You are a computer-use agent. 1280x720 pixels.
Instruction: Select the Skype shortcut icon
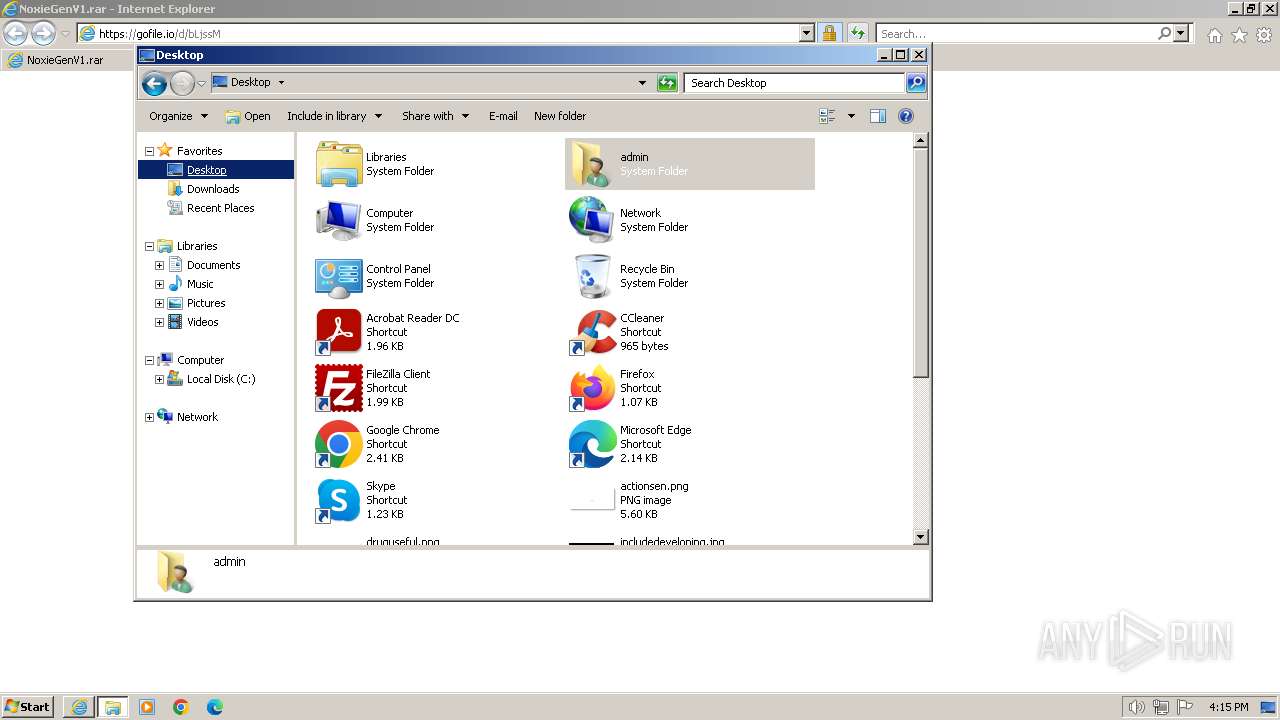(339, 499)
